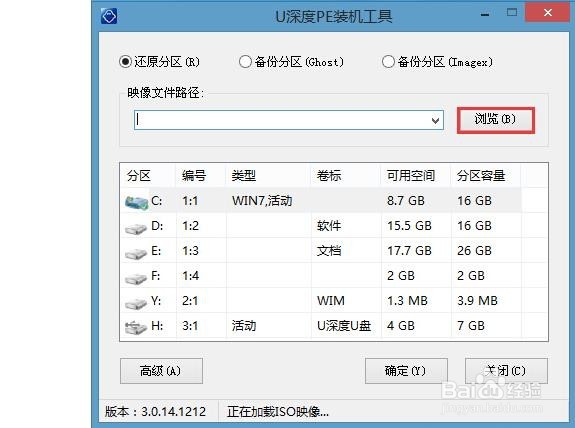Select the C: drive icon

[136, 202]
